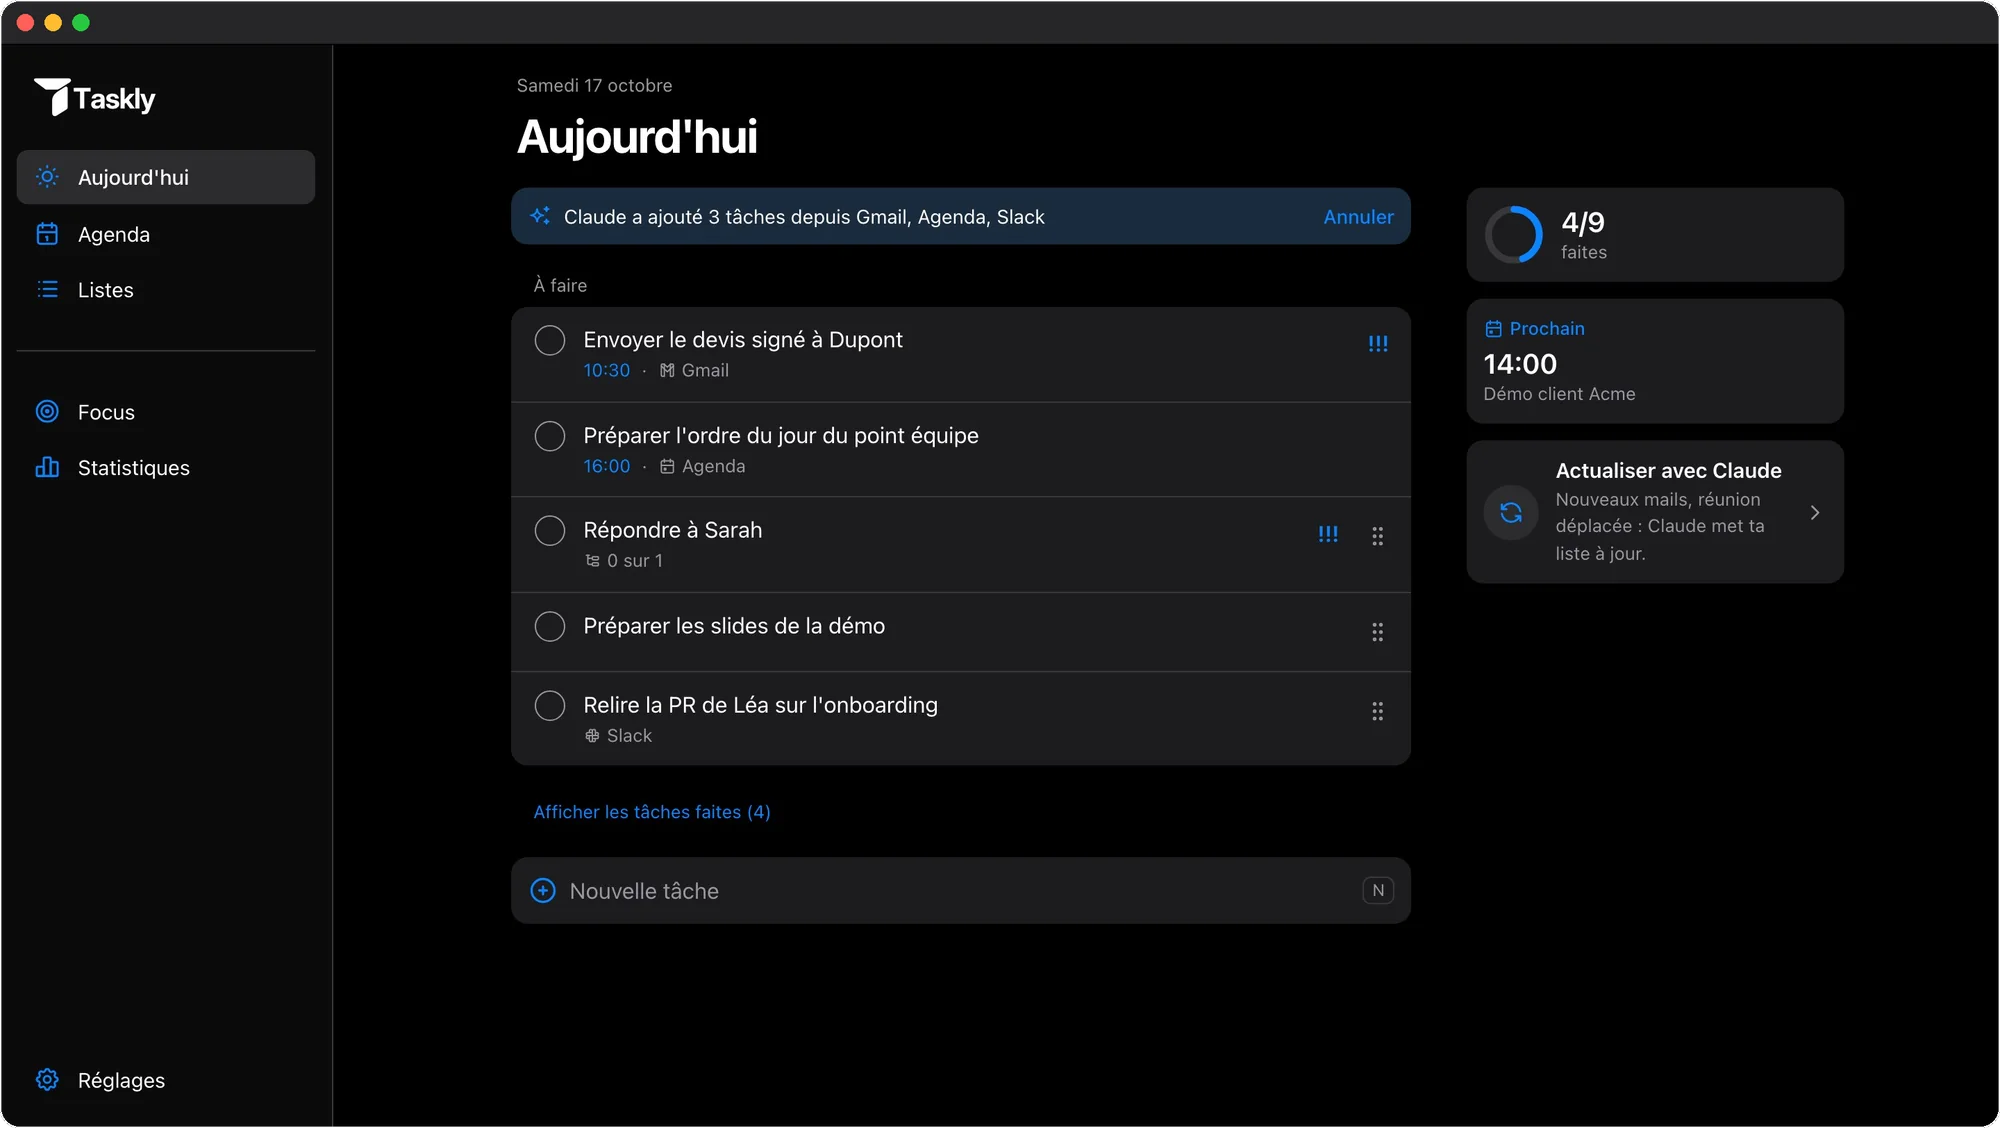Click the Statistiques bar chart icon
Image resolution: width=2000 pixels, height=1128 pixels.
[47, 467]
